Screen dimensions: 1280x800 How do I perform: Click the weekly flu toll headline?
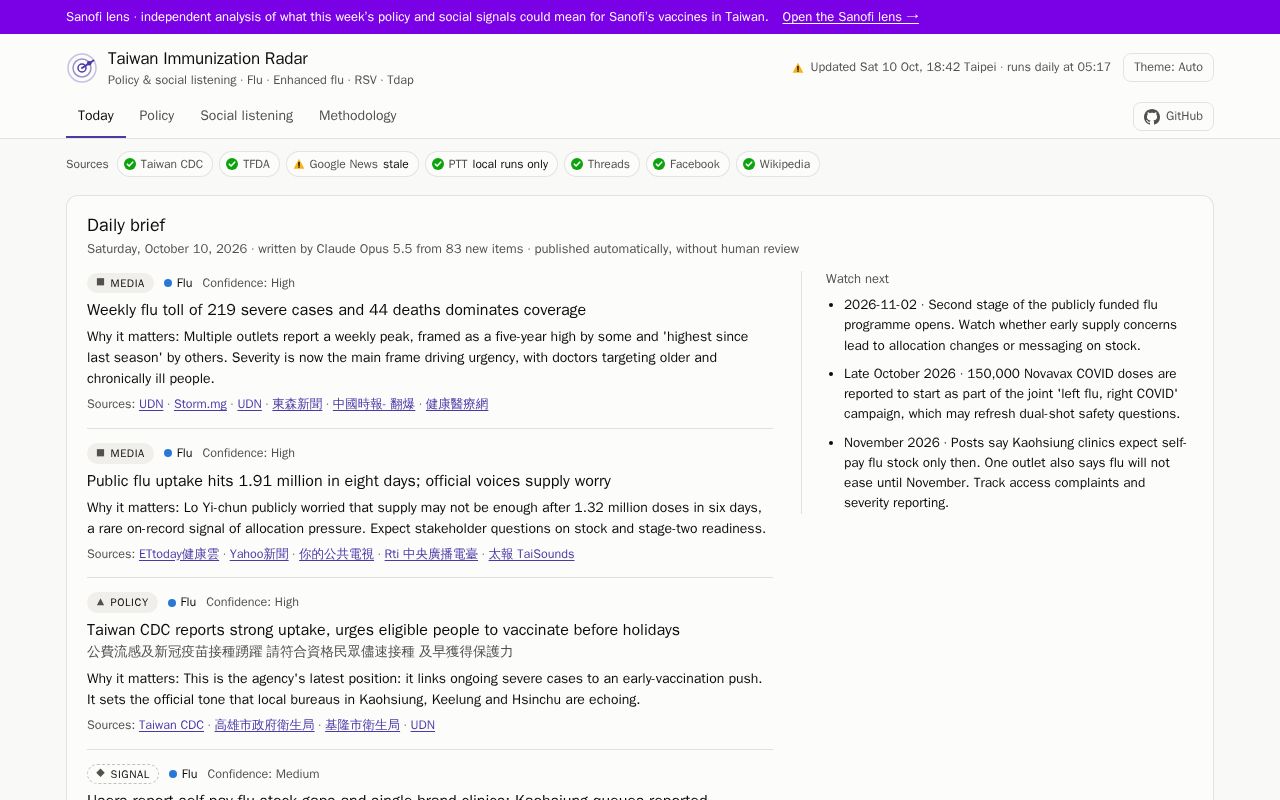point(336,310)
